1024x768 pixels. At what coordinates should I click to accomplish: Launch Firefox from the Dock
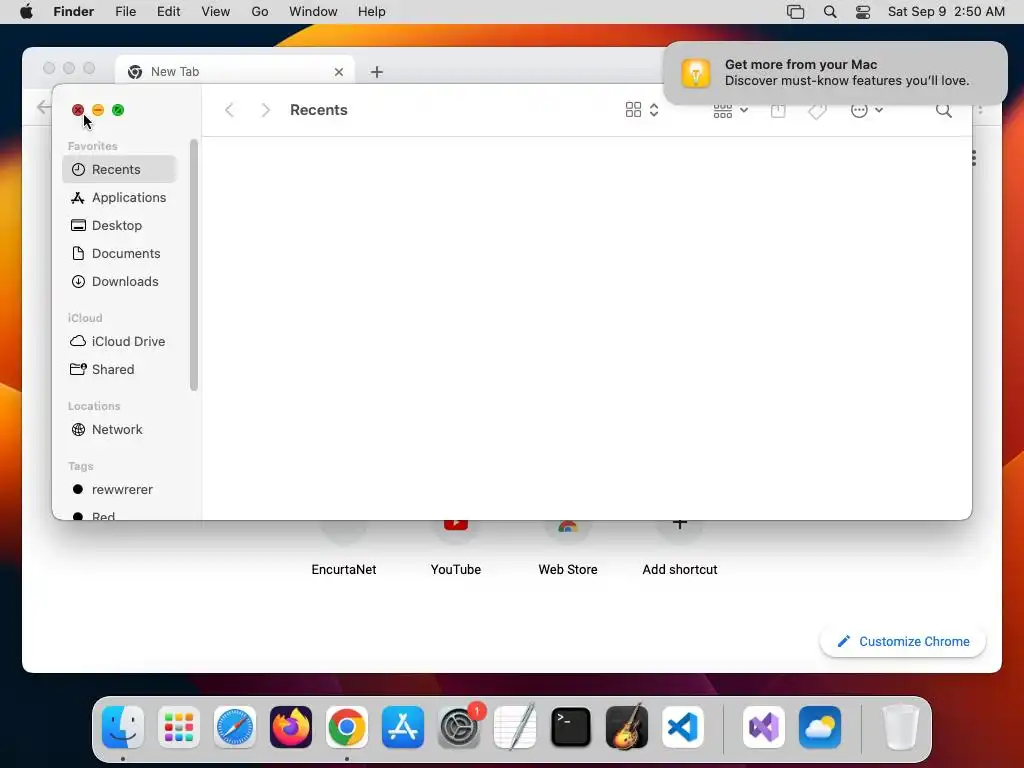291,727
